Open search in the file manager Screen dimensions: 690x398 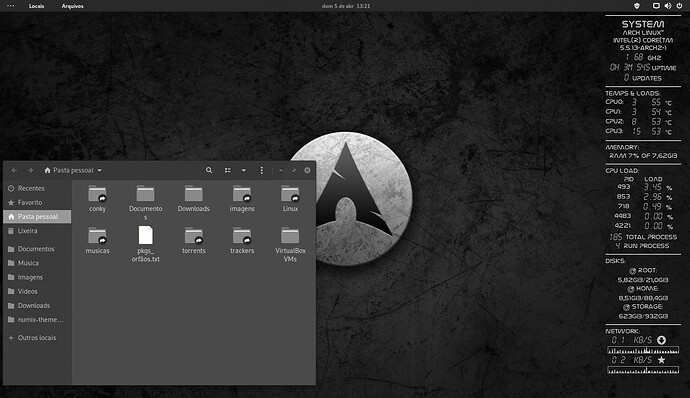coord(209,170)
